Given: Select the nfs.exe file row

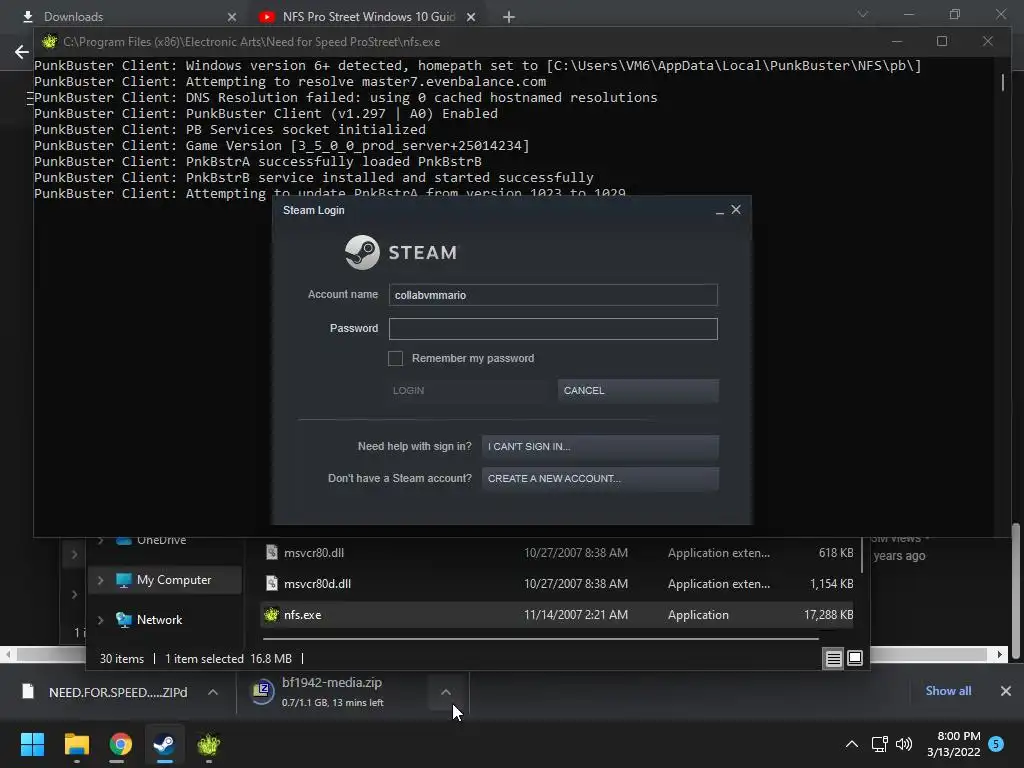Looking at the screenshot, I should click(x=557, y=615).
